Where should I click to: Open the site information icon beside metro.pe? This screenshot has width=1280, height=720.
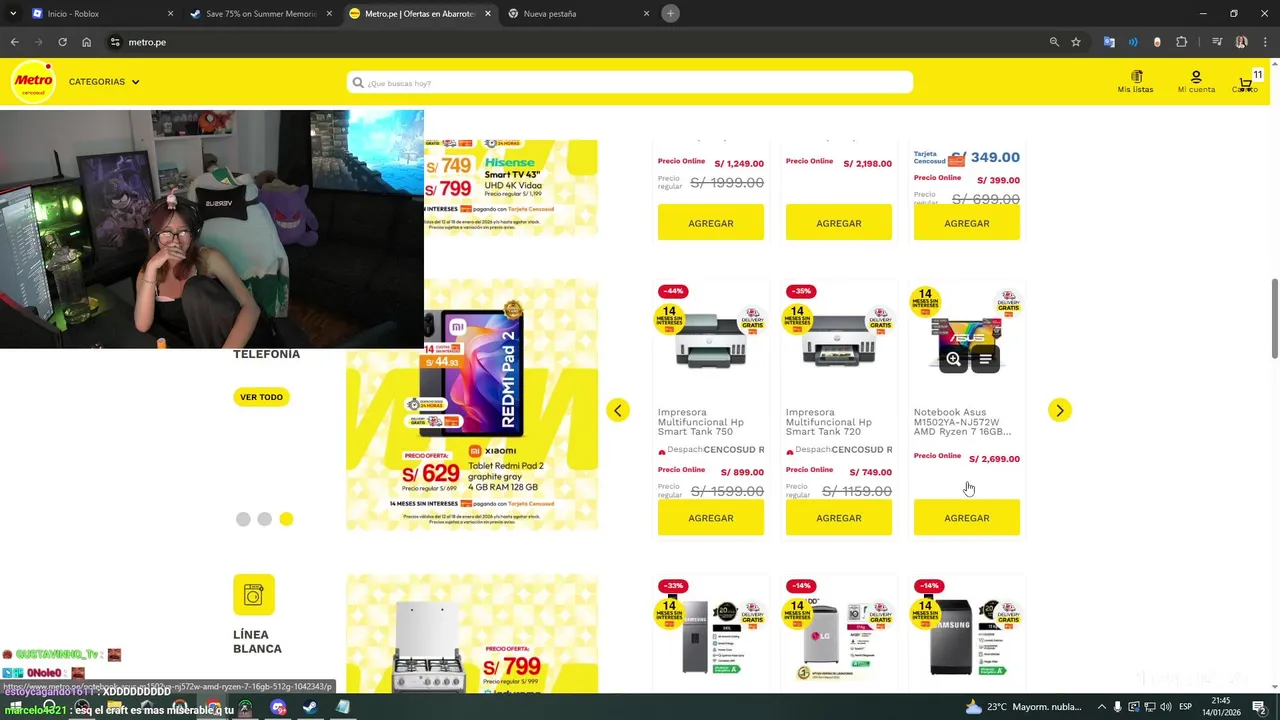pyautogui.click(x=115, y=42)
